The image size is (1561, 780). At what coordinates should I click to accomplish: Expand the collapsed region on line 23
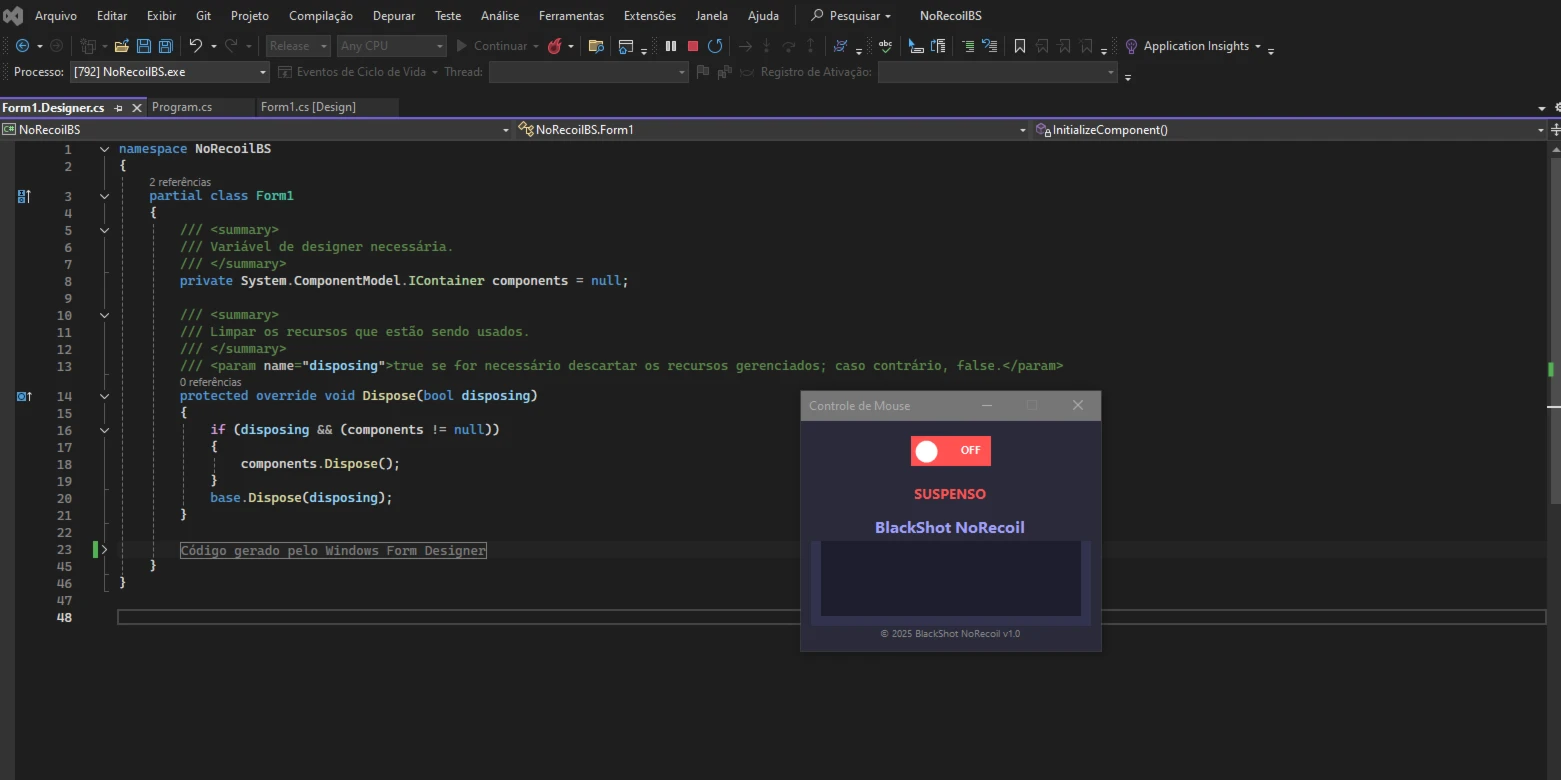[x=104, y=550]
